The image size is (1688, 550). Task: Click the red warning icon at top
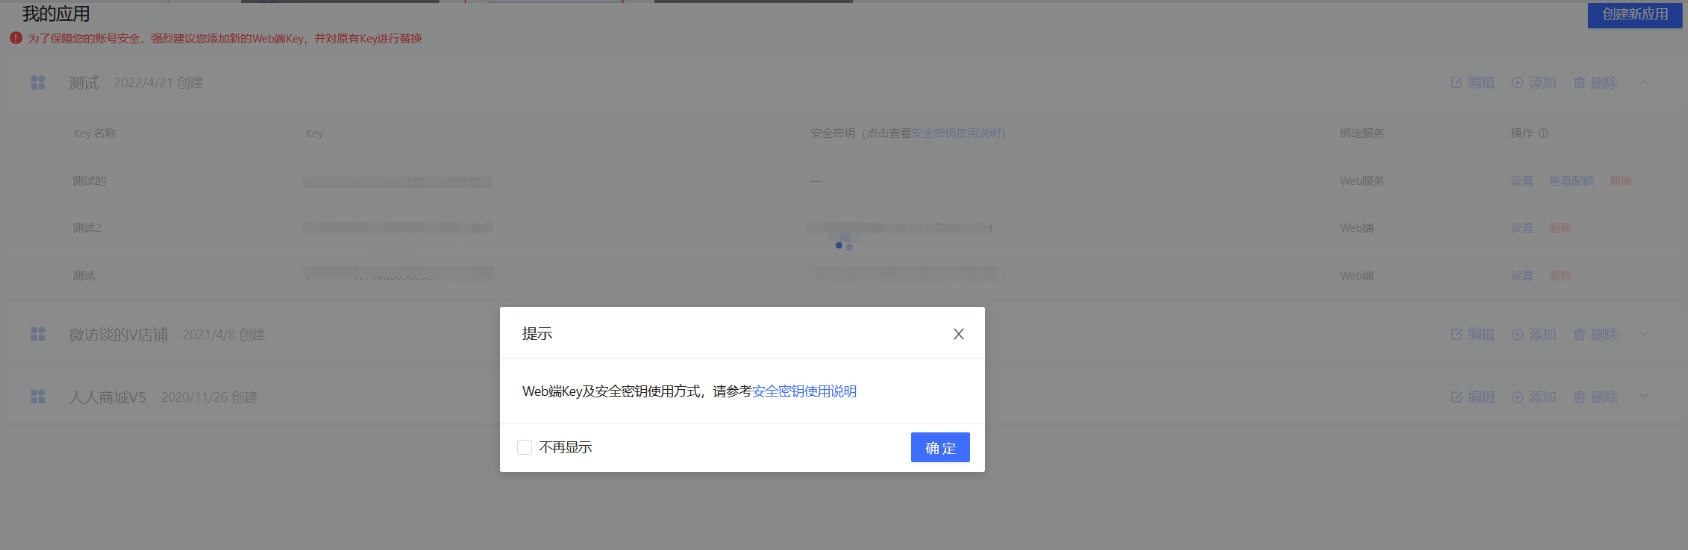(16, 38)
